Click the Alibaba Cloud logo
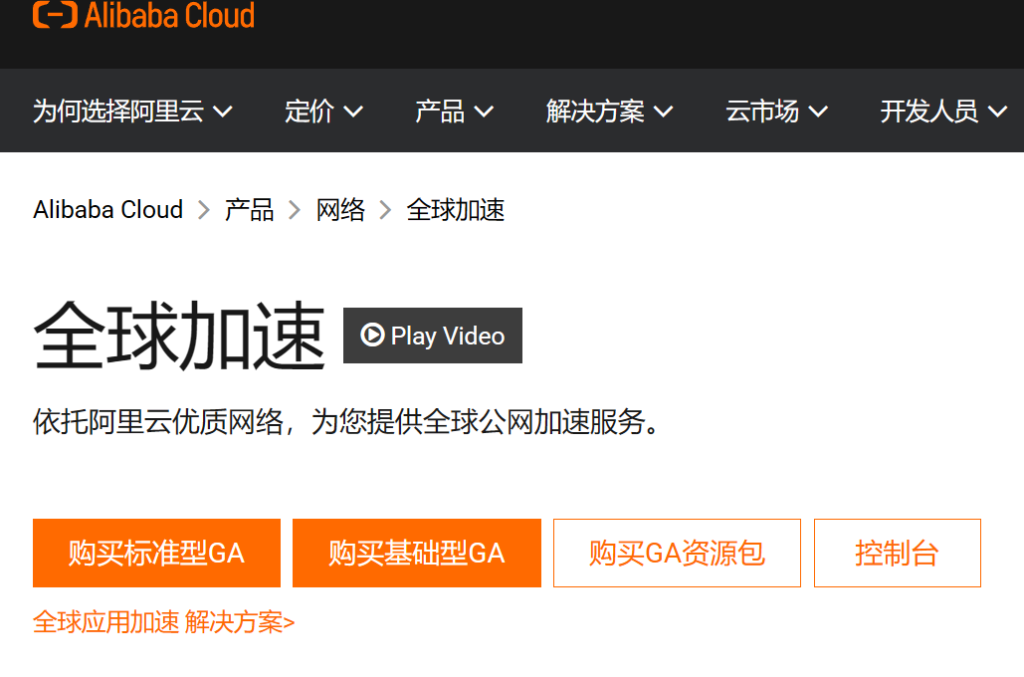 point(144,14)
